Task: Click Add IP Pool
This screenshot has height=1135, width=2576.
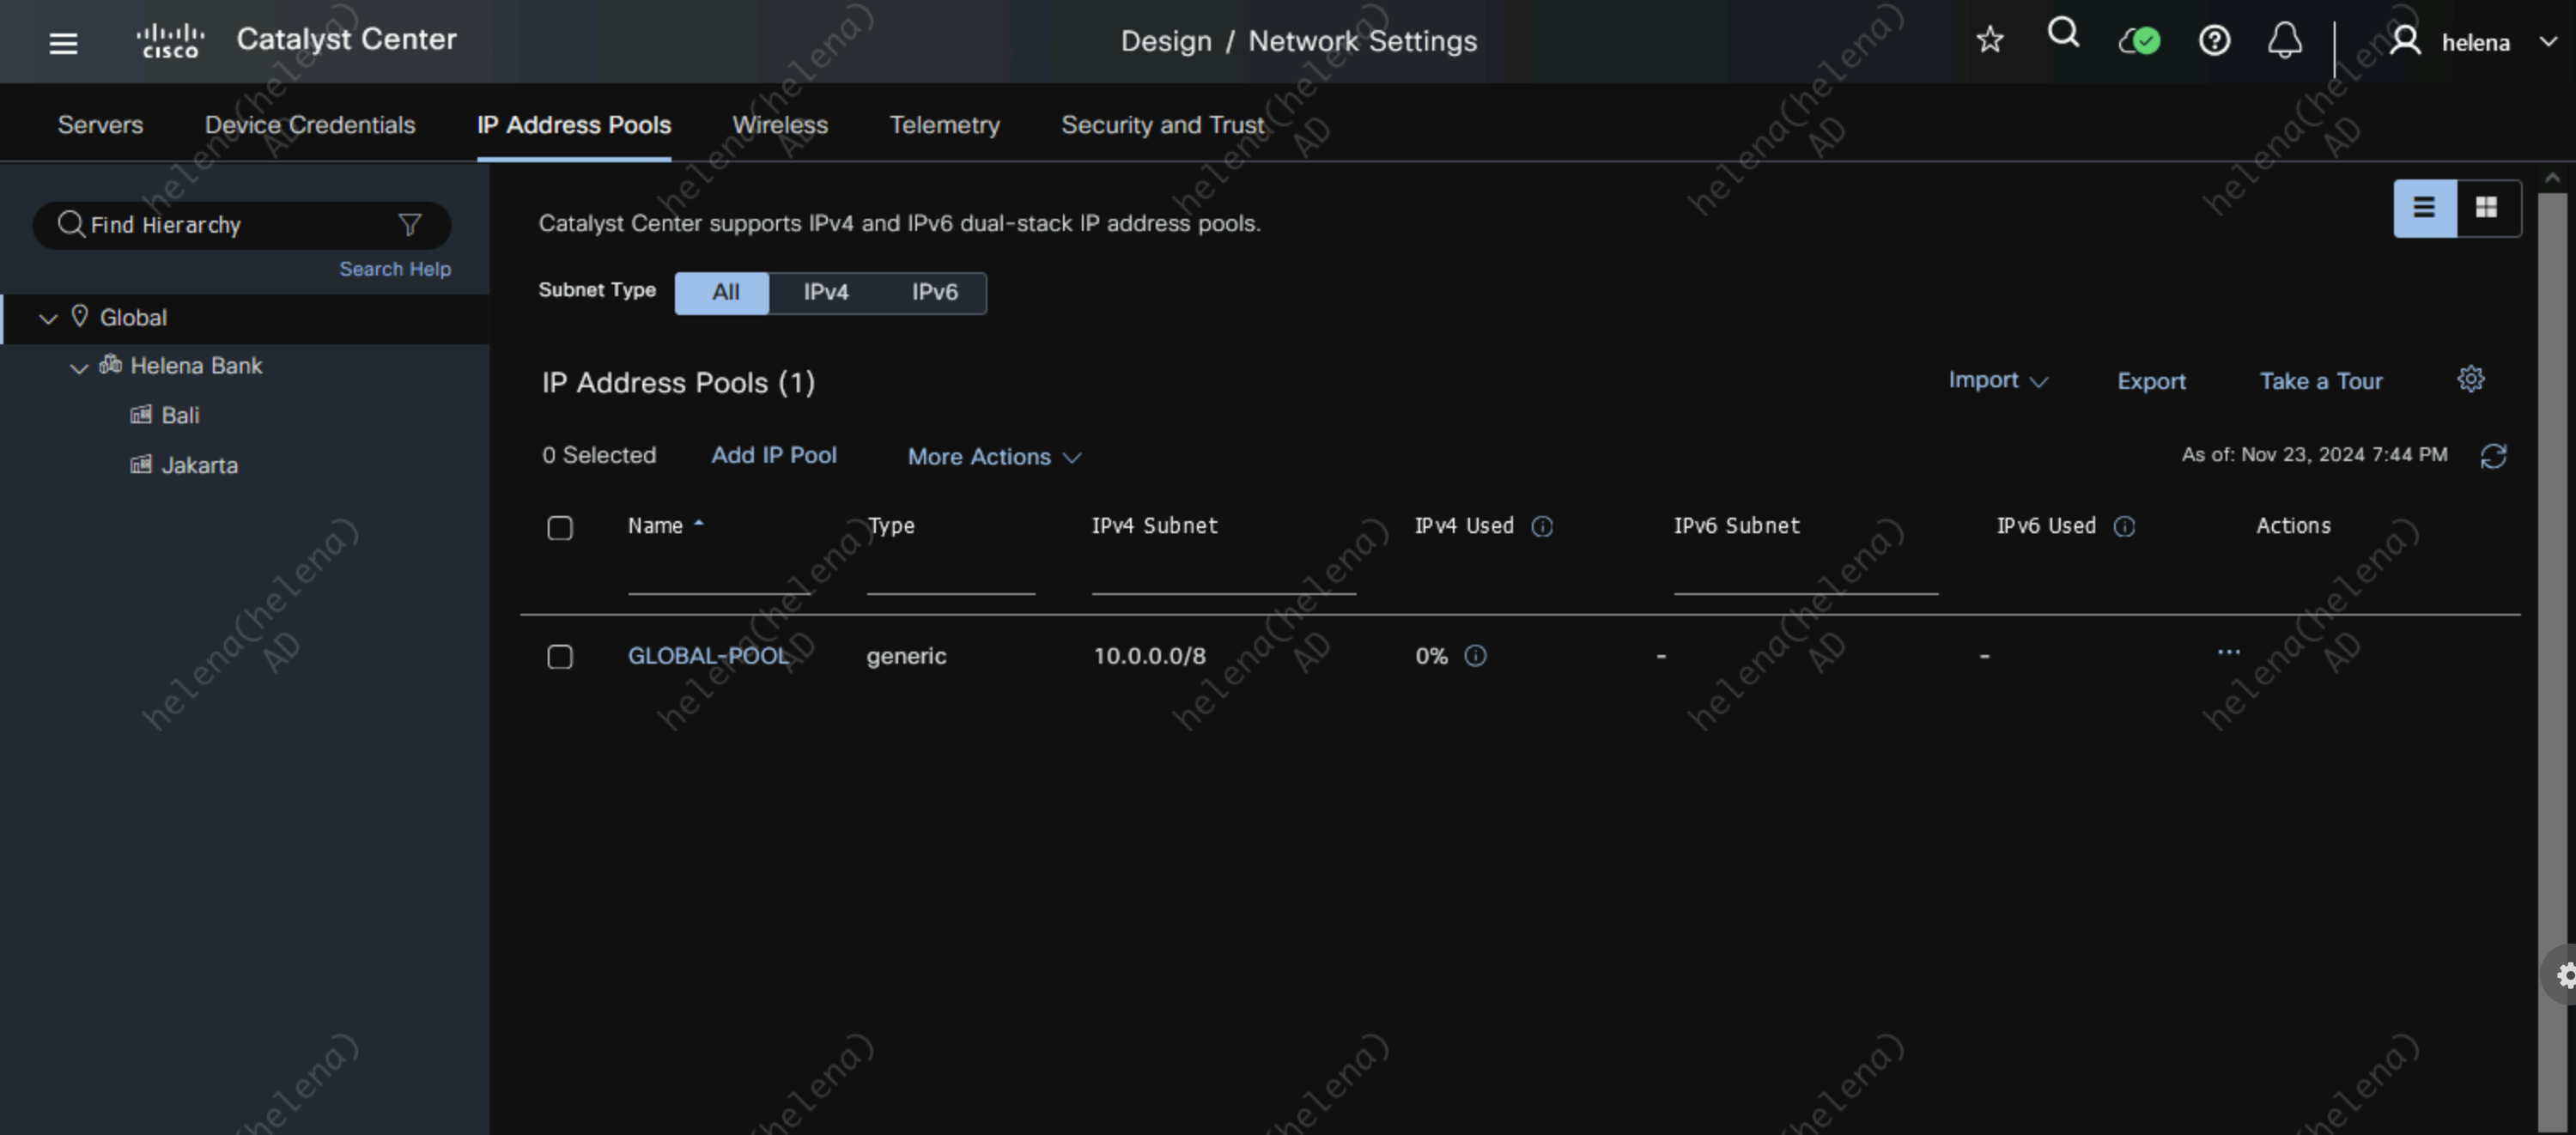Action: [x=773, y=455]
